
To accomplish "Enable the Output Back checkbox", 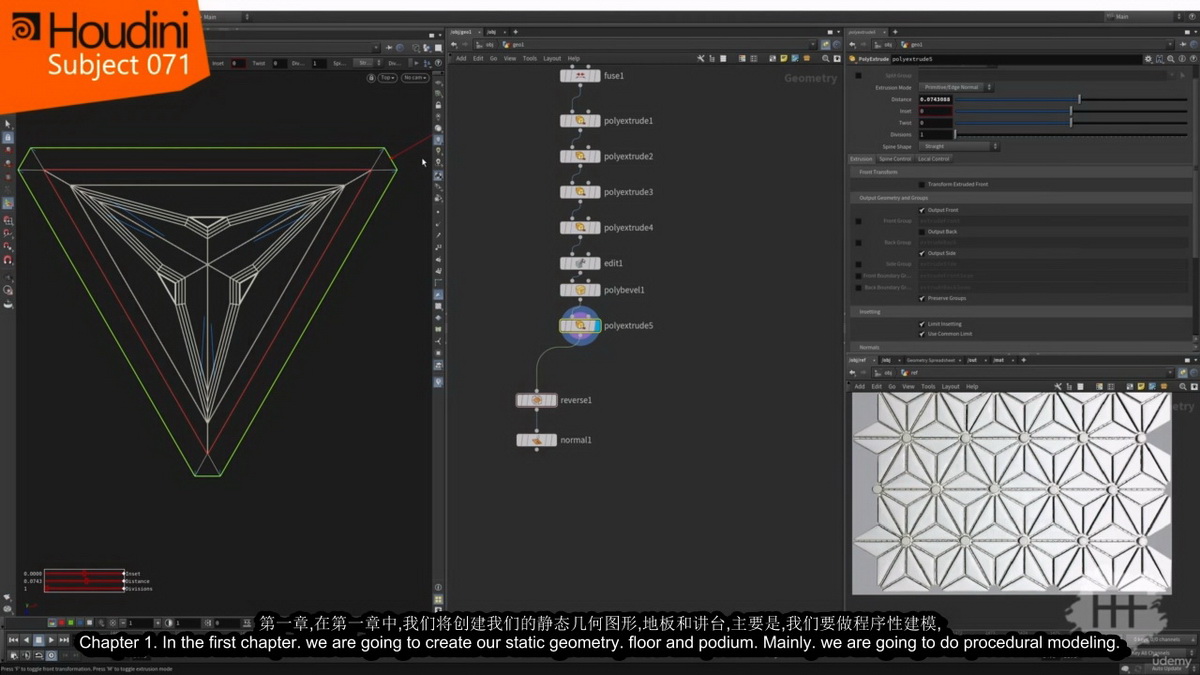I will pos(922,232).
